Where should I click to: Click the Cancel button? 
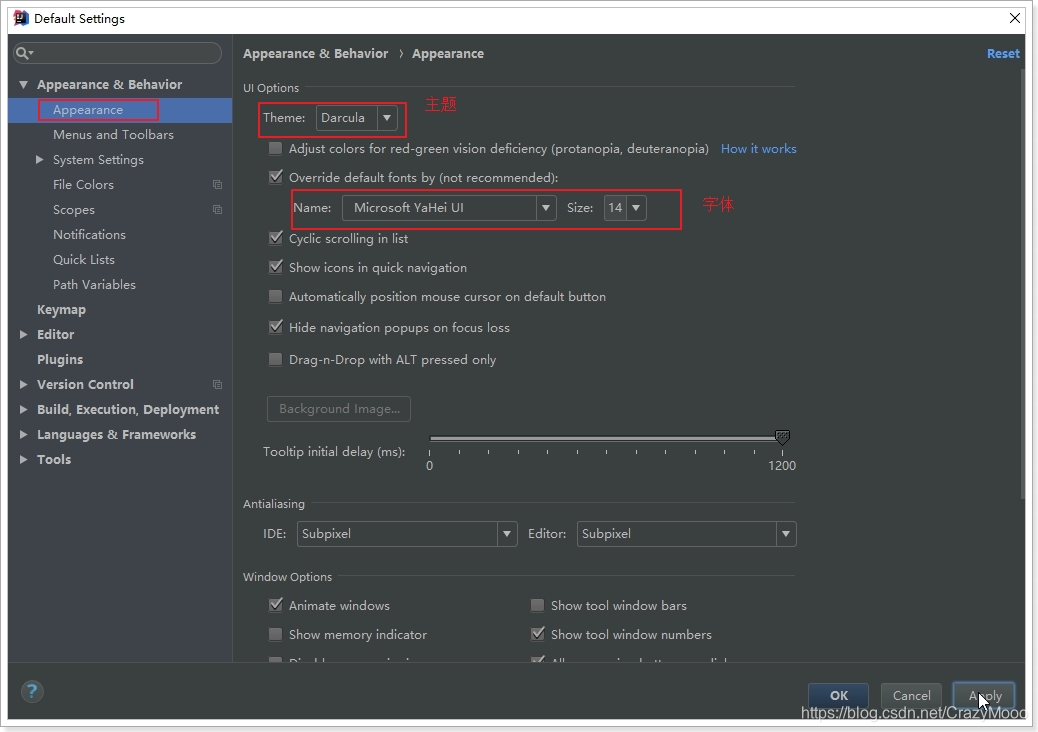pyautogui.click(x=911, y=696)
